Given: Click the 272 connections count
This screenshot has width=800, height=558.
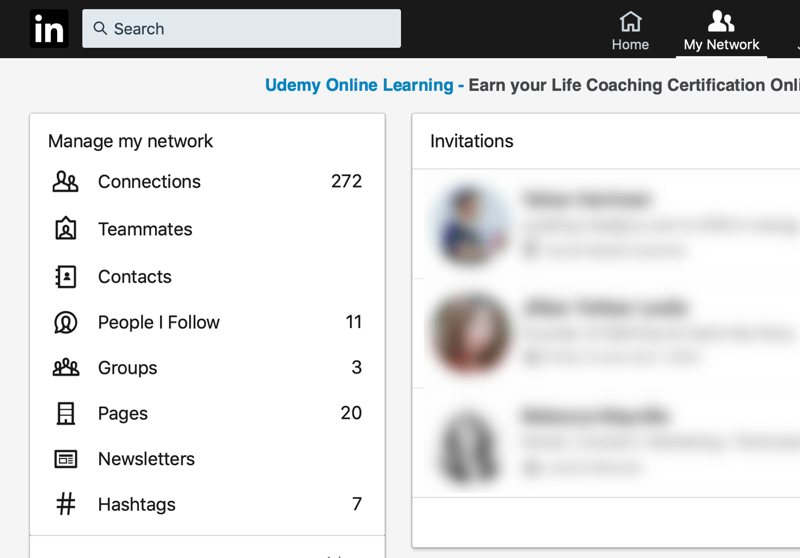Looking at the screenshot, I should 346,181.
